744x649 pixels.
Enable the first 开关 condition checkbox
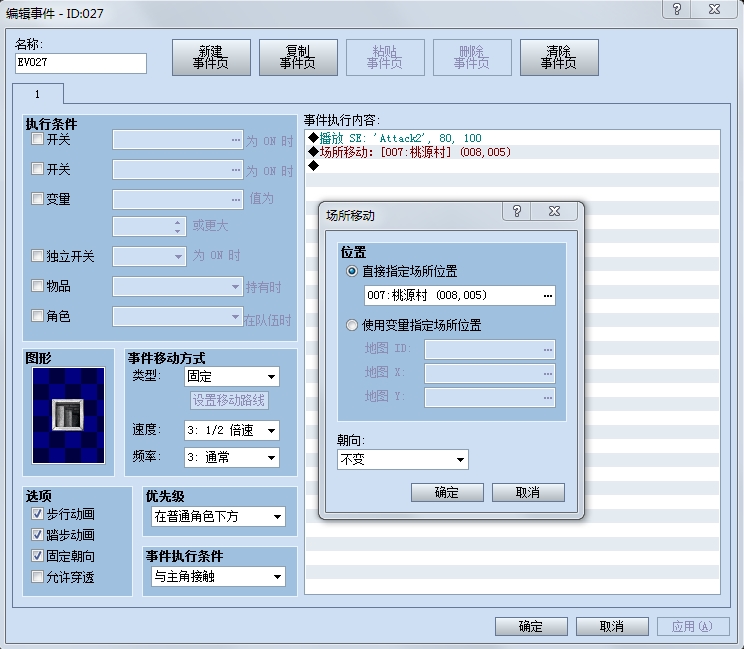(x=37, y=139)
